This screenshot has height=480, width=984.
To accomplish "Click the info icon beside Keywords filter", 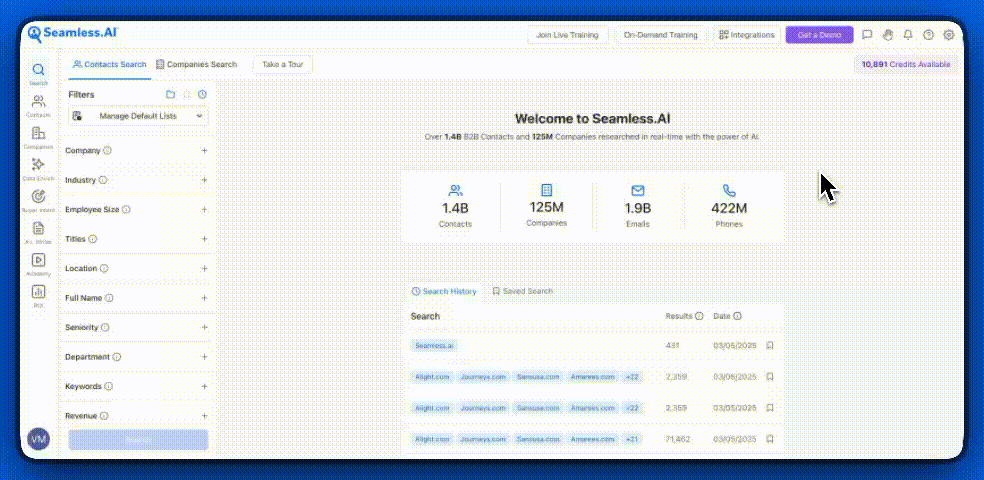I will 109,387.
